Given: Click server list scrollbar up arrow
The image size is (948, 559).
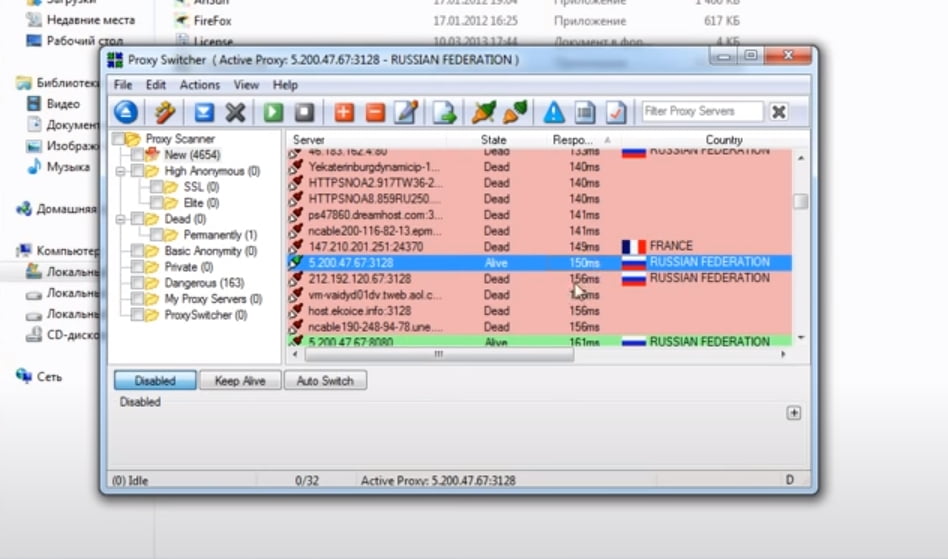Looking at the screenshot, I should (801, 158).
